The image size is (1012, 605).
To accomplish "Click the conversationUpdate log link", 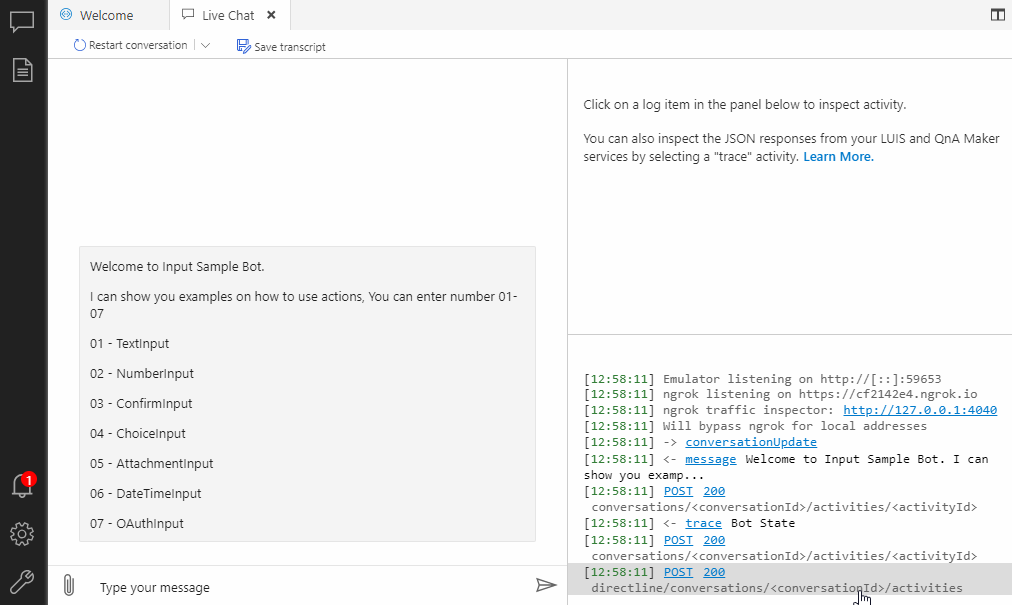I will click(x=750, y=442).
